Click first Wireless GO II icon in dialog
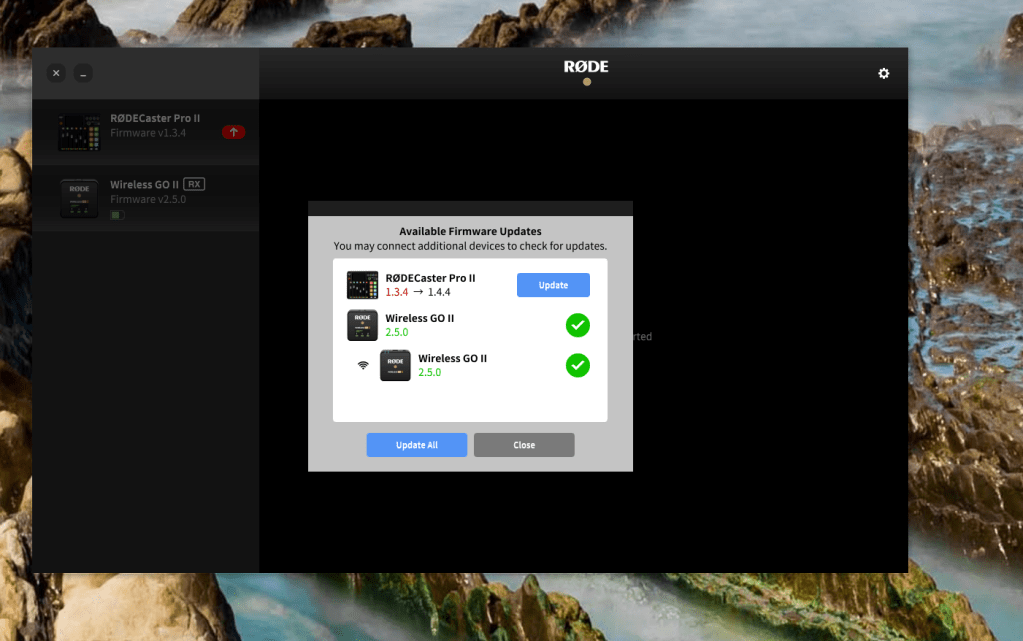This screenshot has height=641, width=1023. [362, 325]
